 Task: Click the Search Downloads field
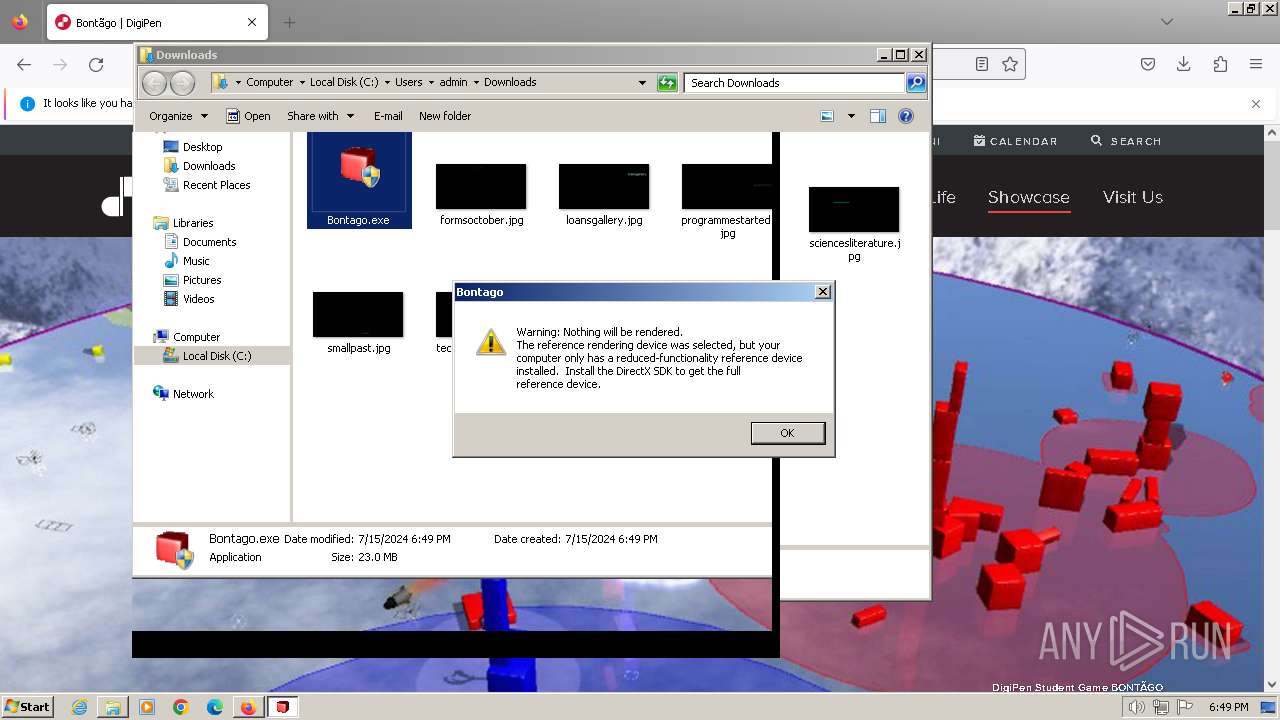[794, 83]
